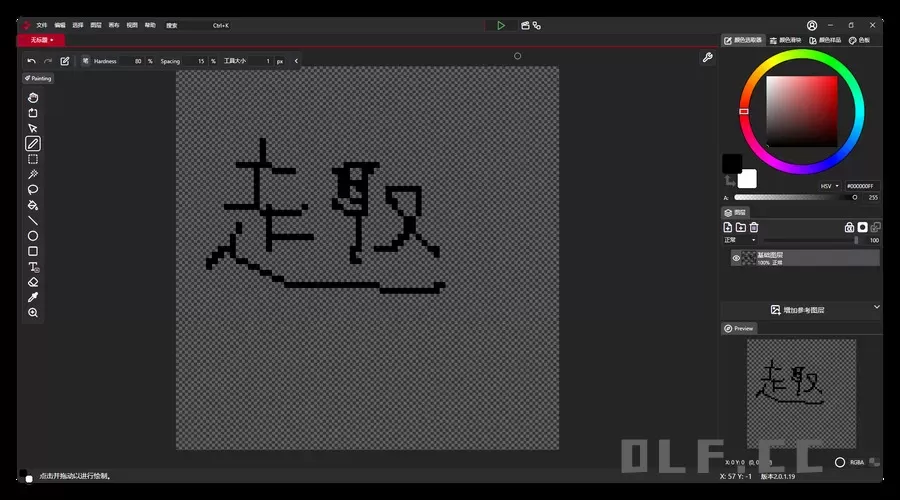Select the 图层 panel tab
The image size is (900, 500).
(x=735, y=212)
